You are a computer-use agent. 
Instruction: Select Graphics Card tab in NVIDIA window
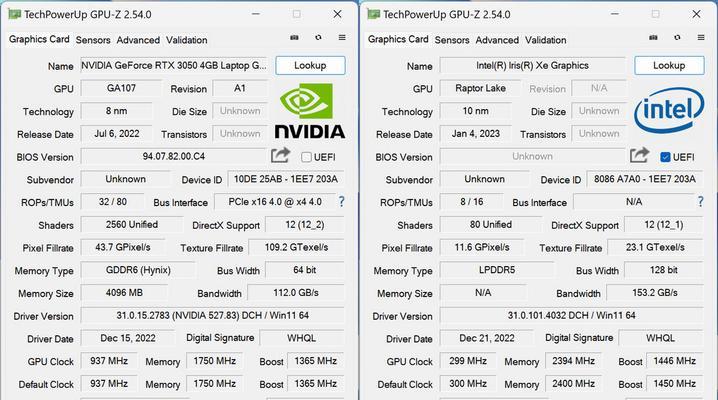[x=39, y=39]
